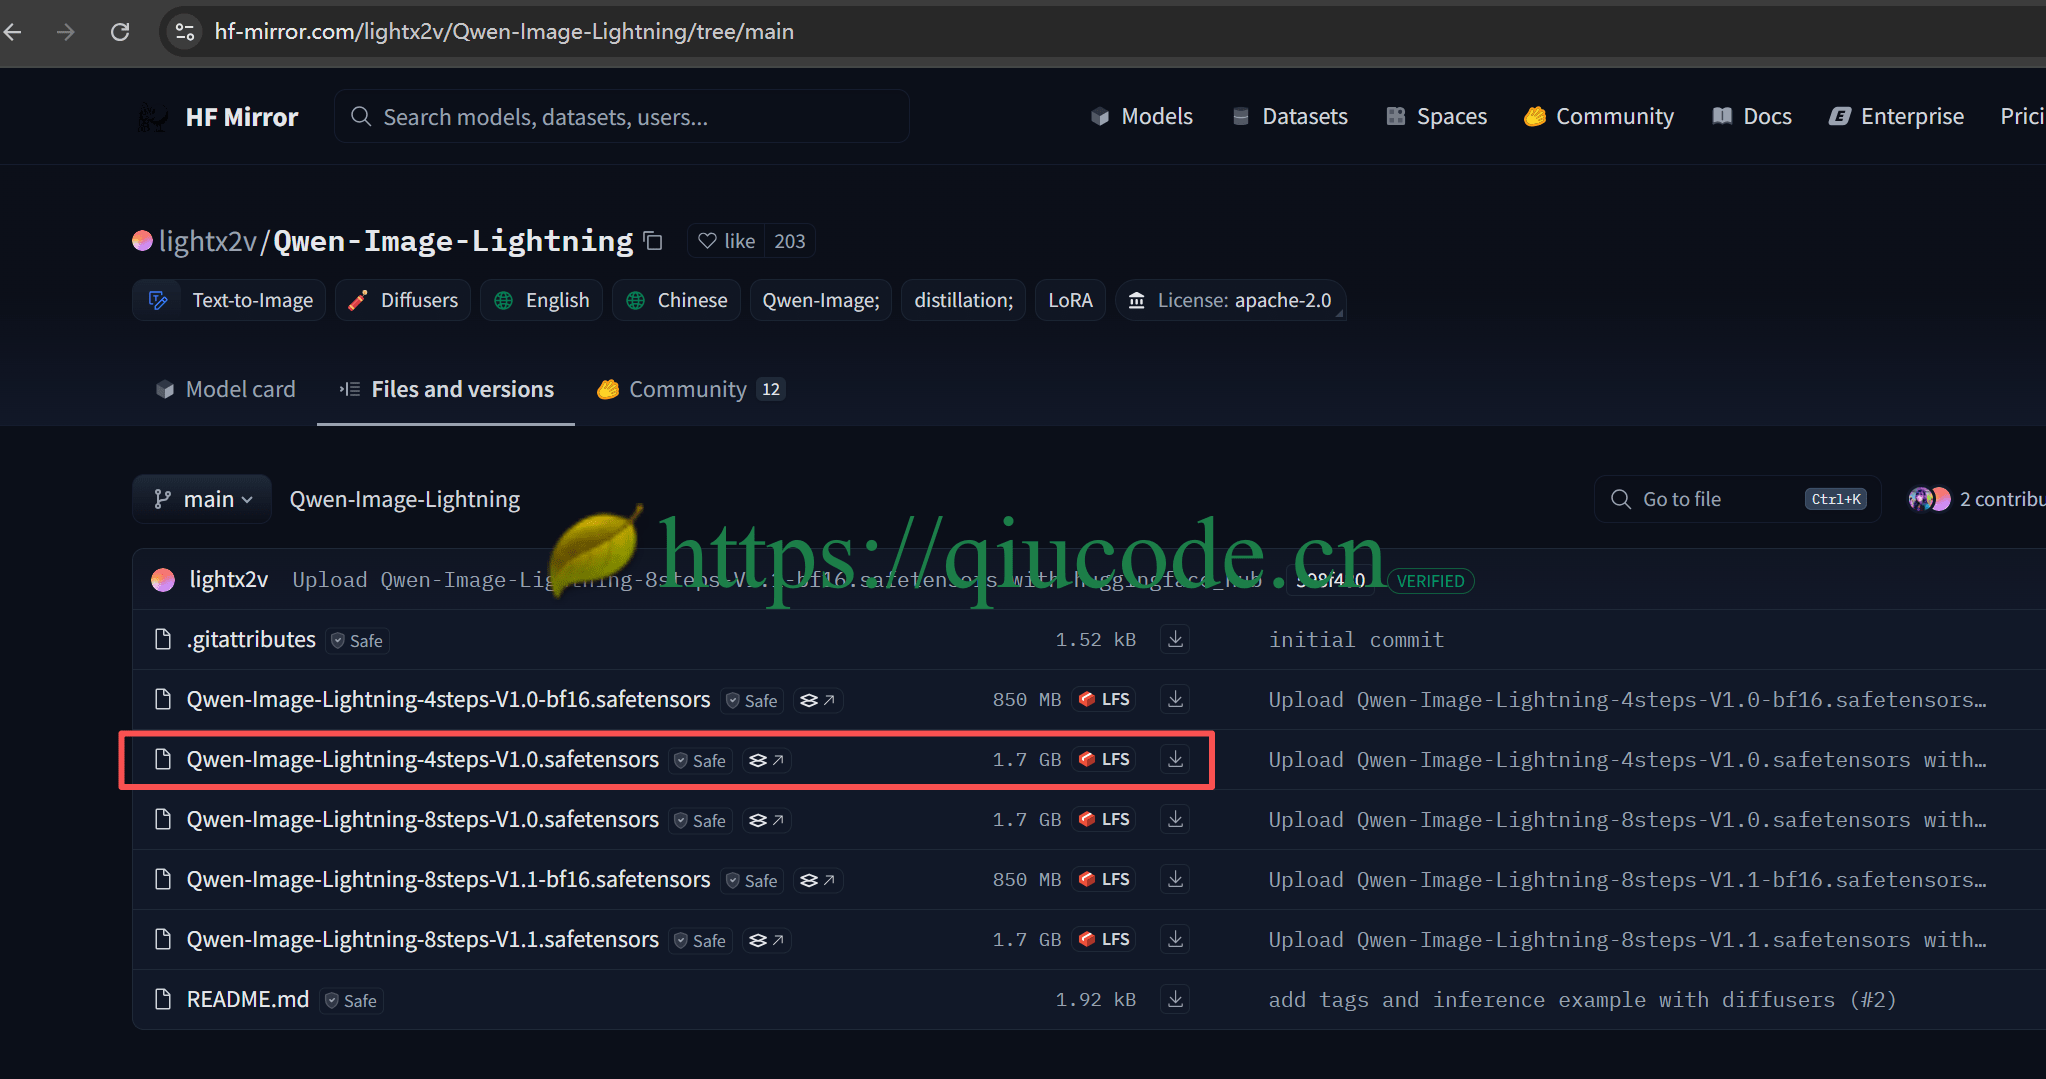2046x1079 pixels.
Task: Open safetensors viewer icon for 4steps-V1.0.safetensors
Action: pos(767,760)
